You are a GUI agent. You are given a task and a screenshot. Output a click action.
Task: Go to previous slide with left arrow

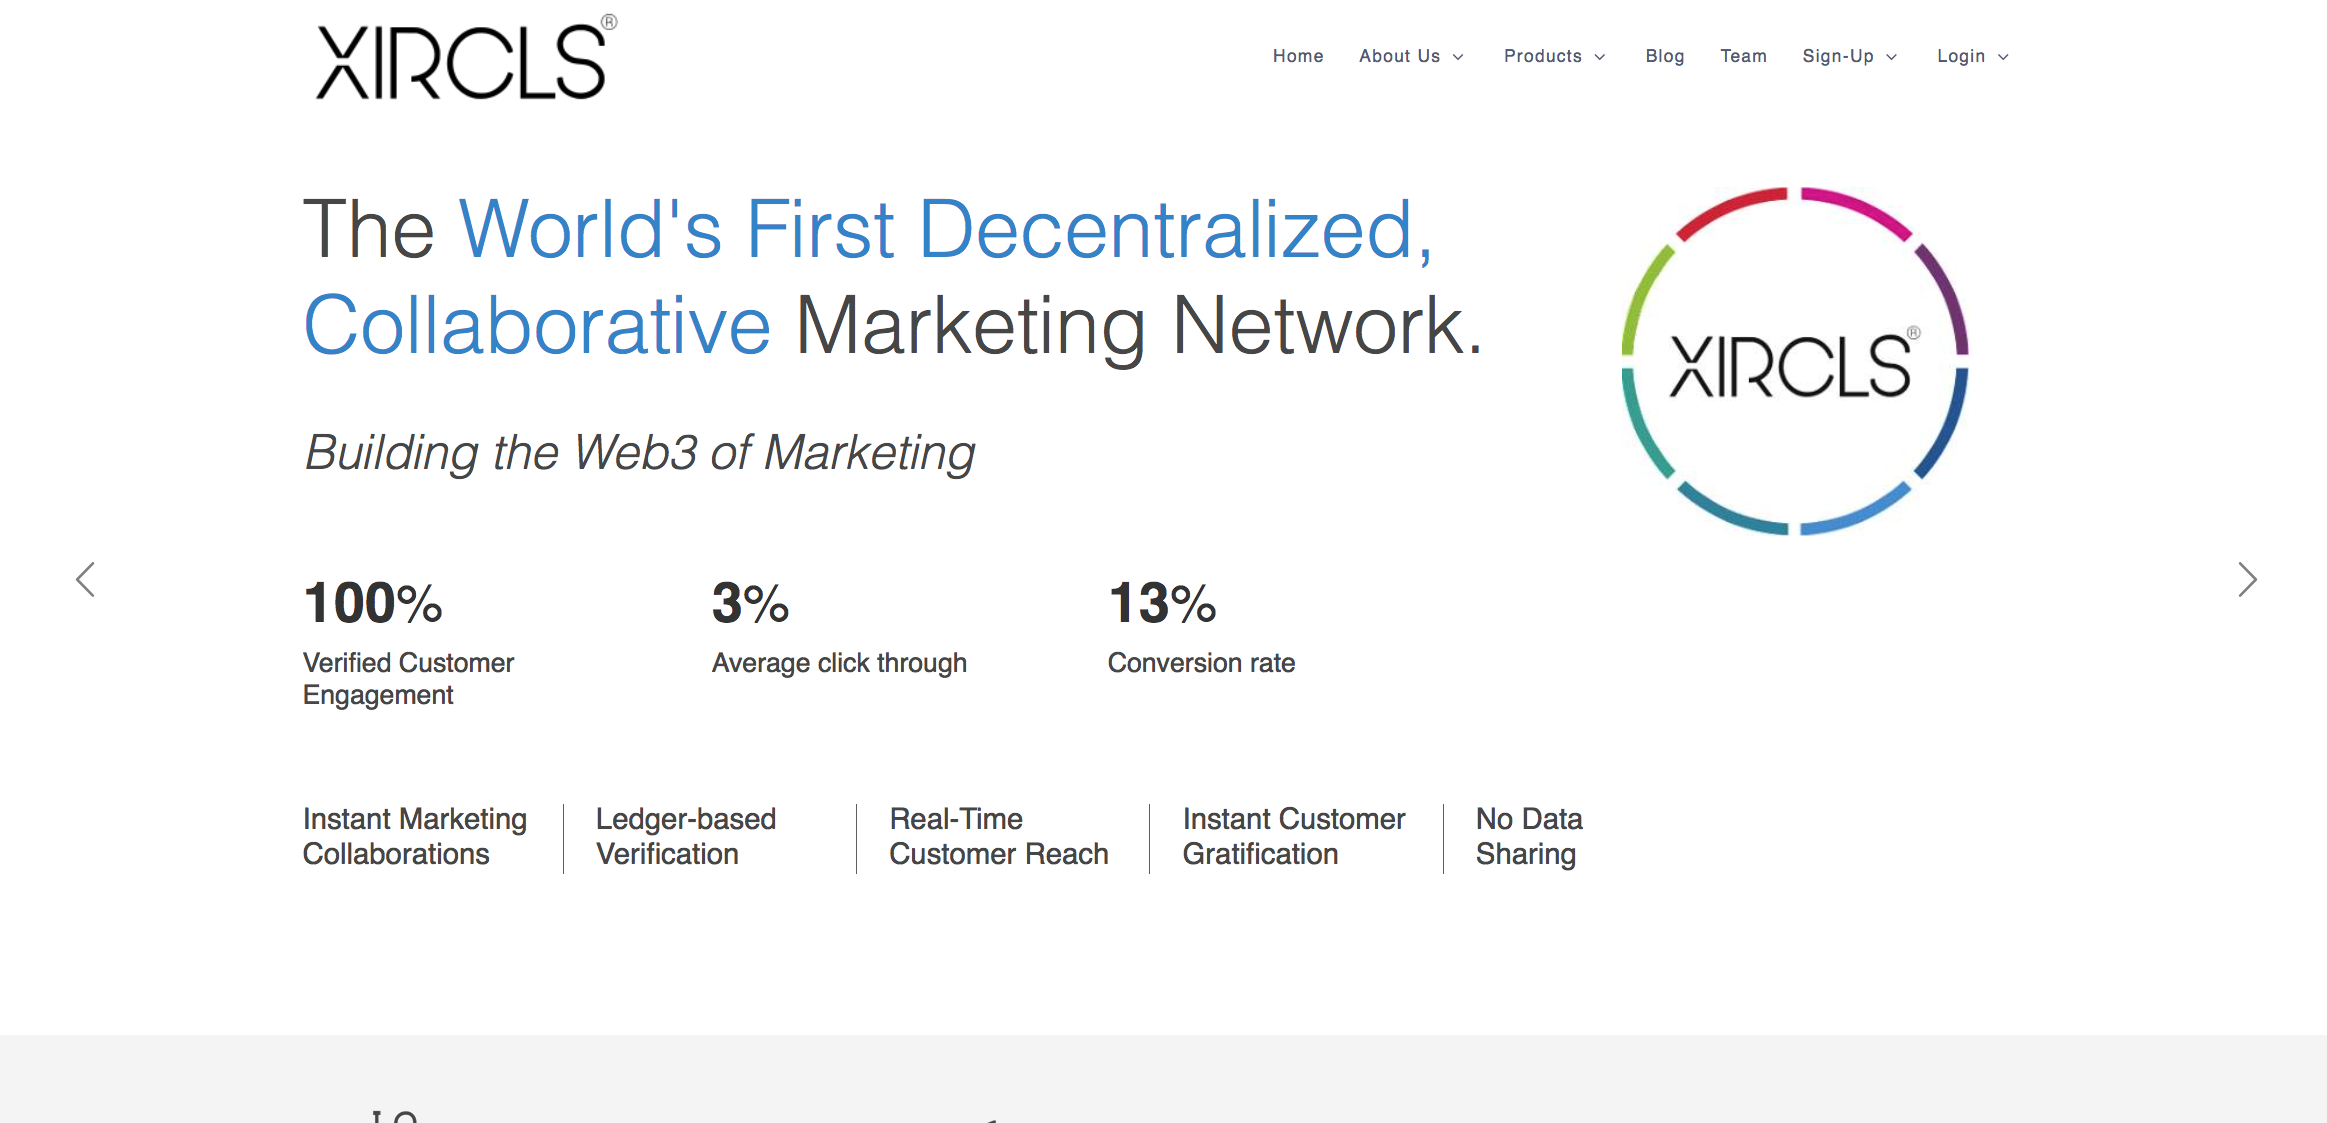86,579
